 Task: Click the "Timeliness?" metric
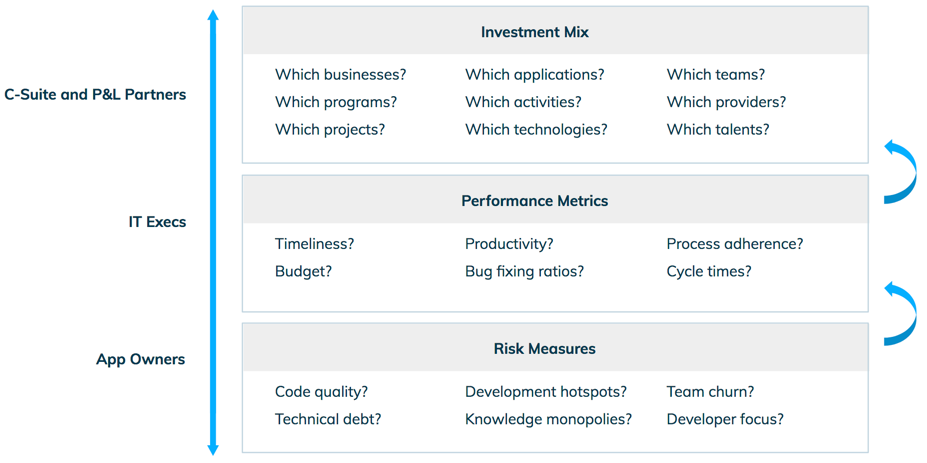314,244
